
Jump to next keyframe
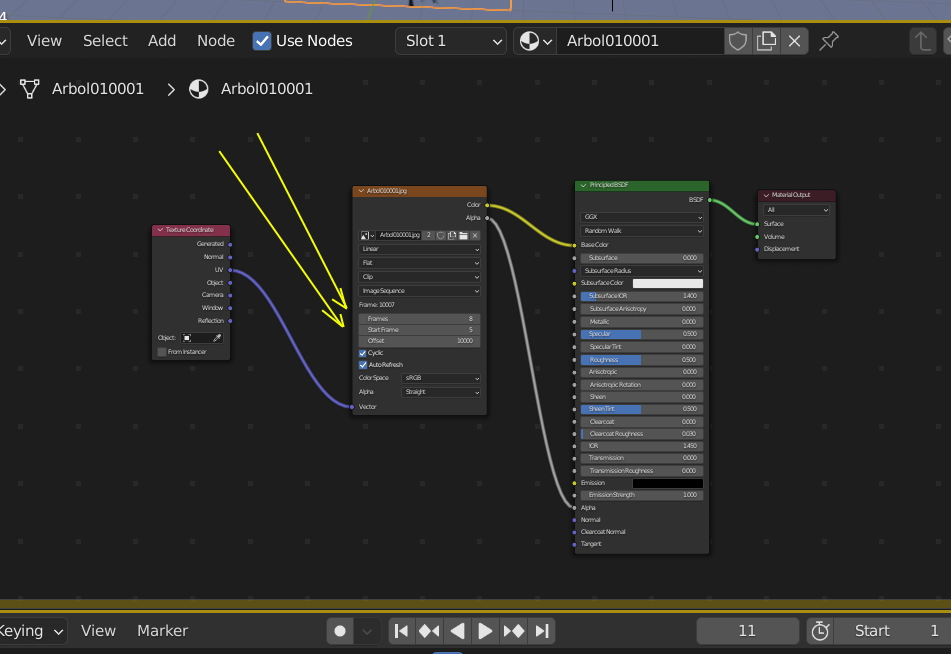pos(514,631)
